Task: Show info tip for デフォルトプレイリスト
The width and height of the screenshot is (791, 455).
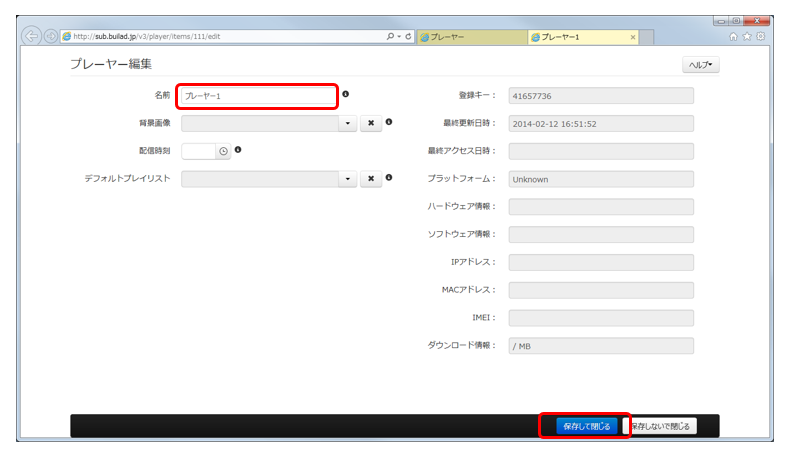Action: (x=389, y=178)
